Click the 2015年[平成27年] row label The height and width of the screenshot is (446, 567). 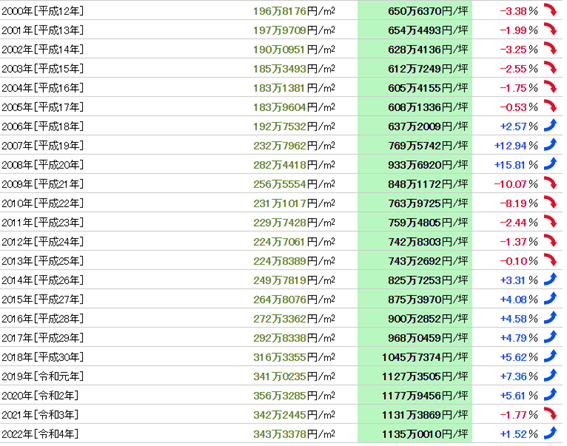pyautogui.click(x=42, y=300)
